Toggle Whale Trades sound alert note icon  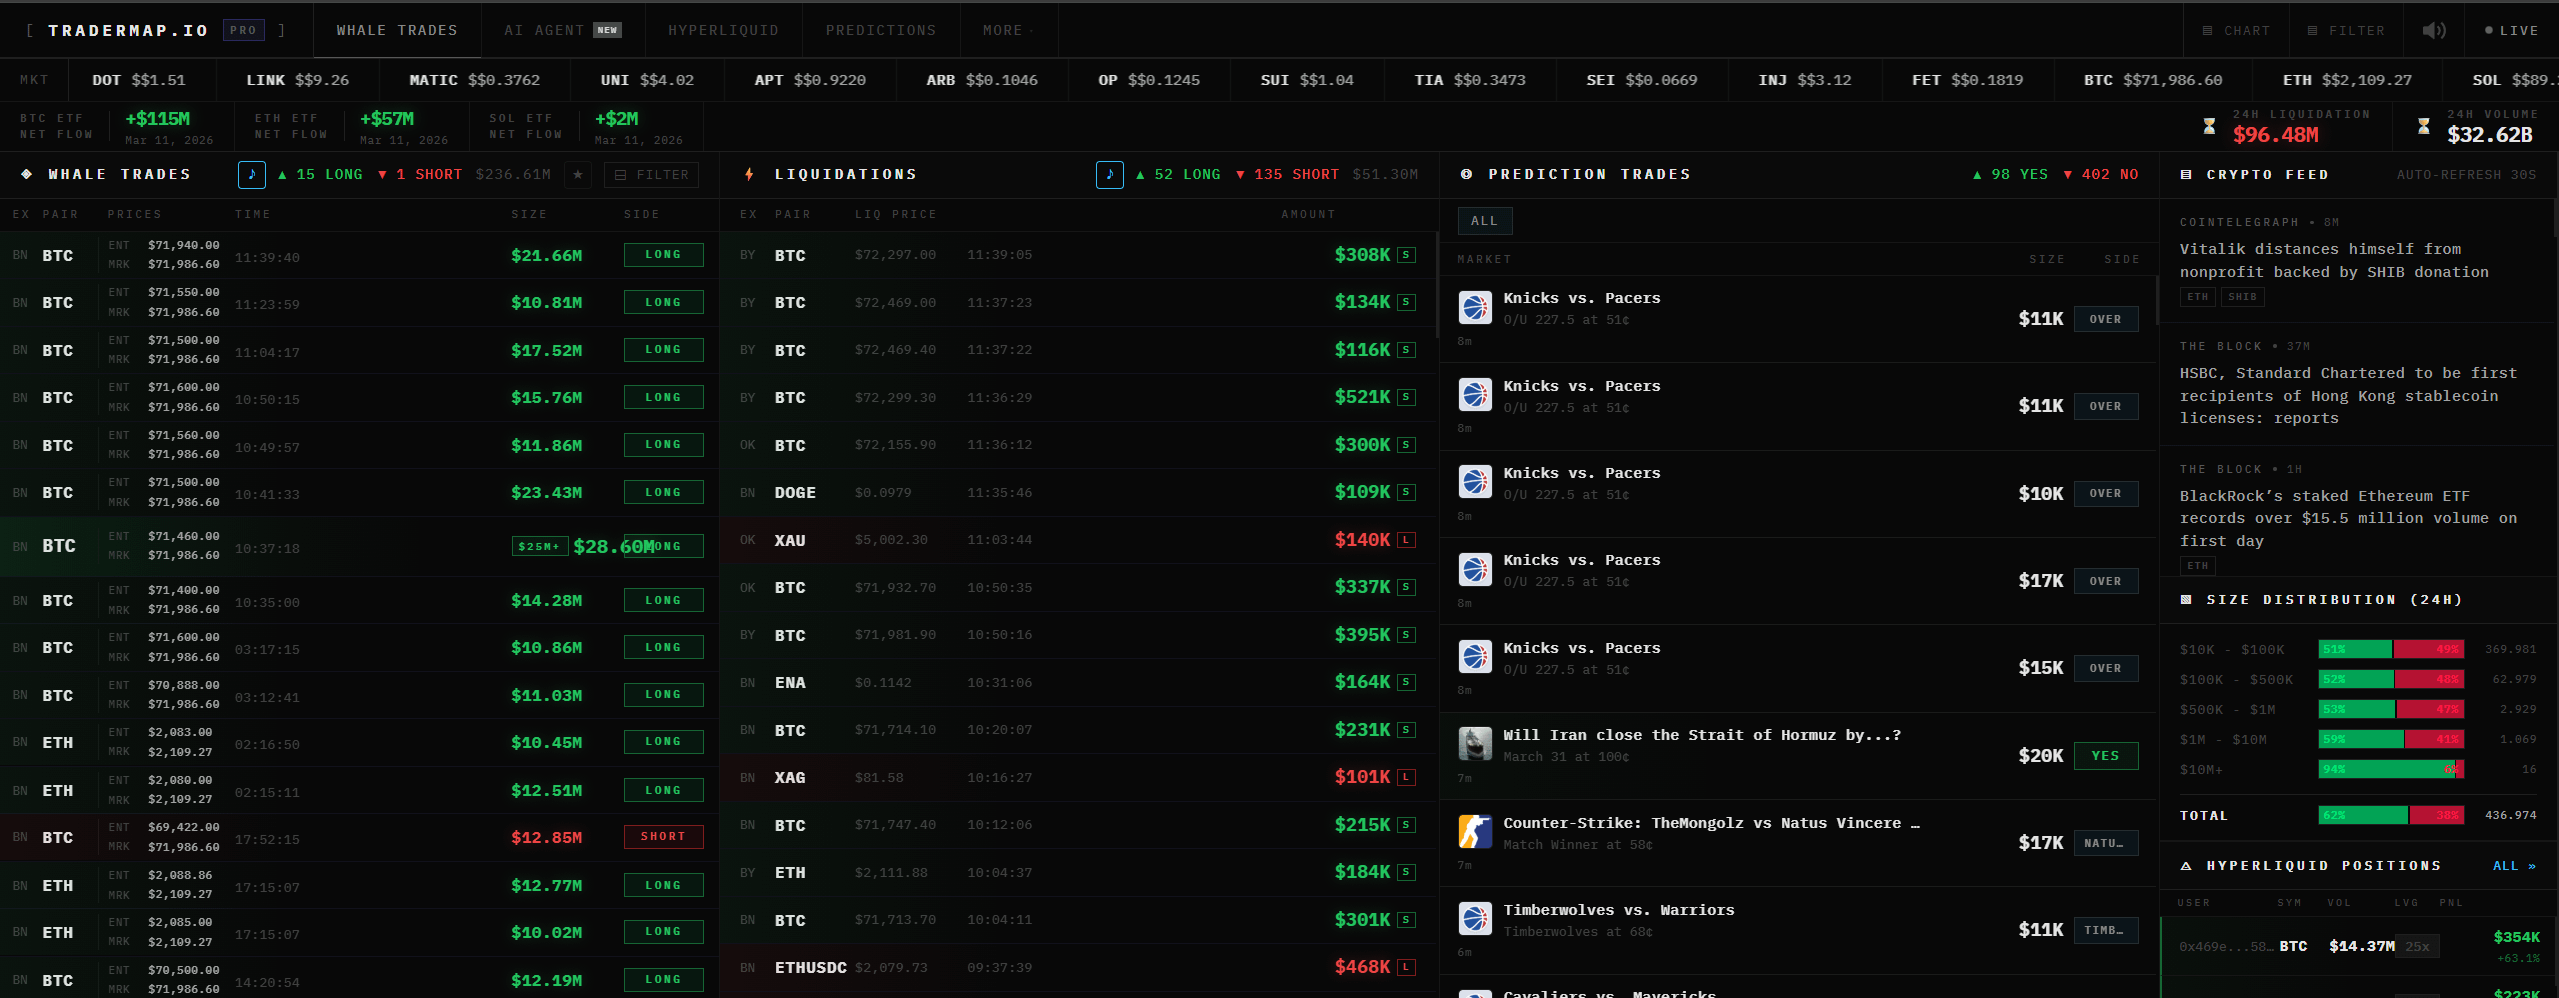click(x=251, y=175)
